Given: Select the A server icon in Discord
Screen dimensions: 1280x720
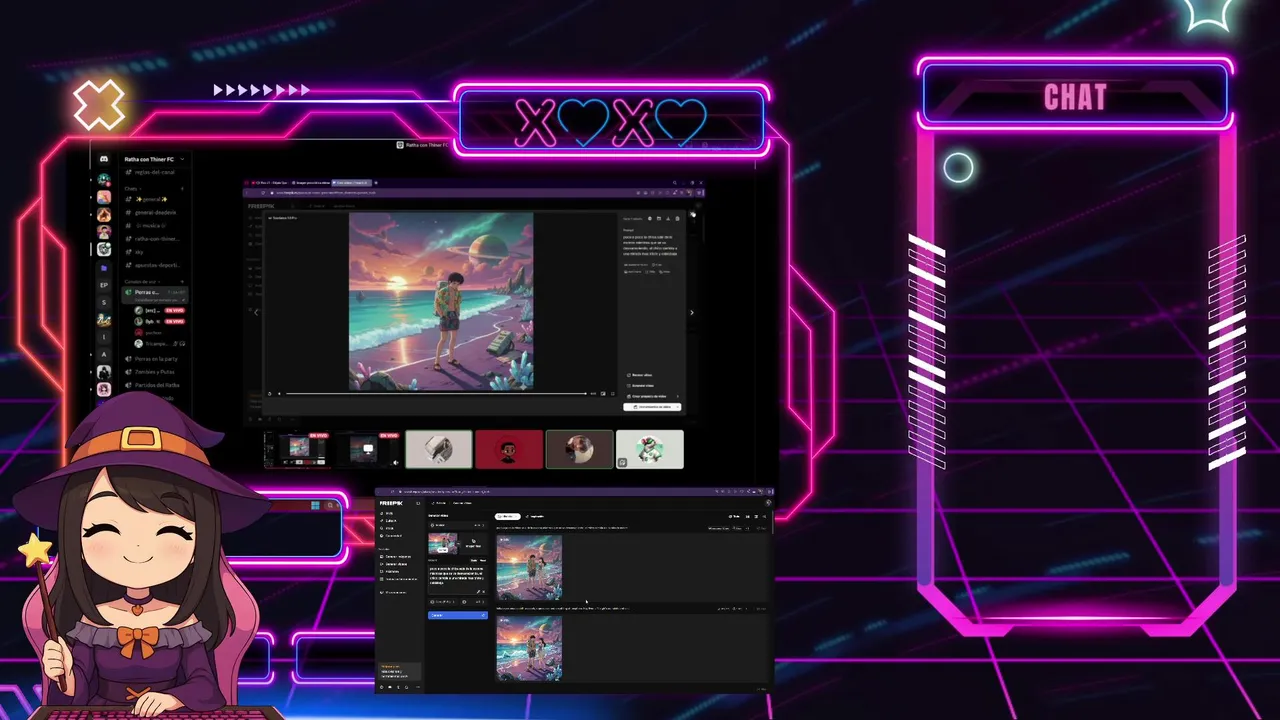Looking at the screenshot, I should point(104,354).
